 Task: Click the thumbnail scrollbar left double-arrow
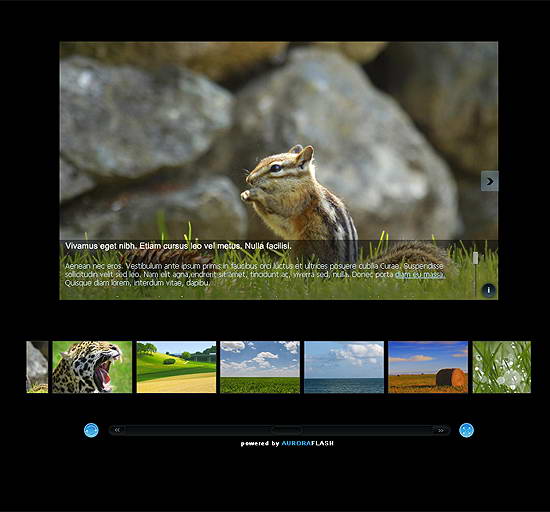coord(118,430)
